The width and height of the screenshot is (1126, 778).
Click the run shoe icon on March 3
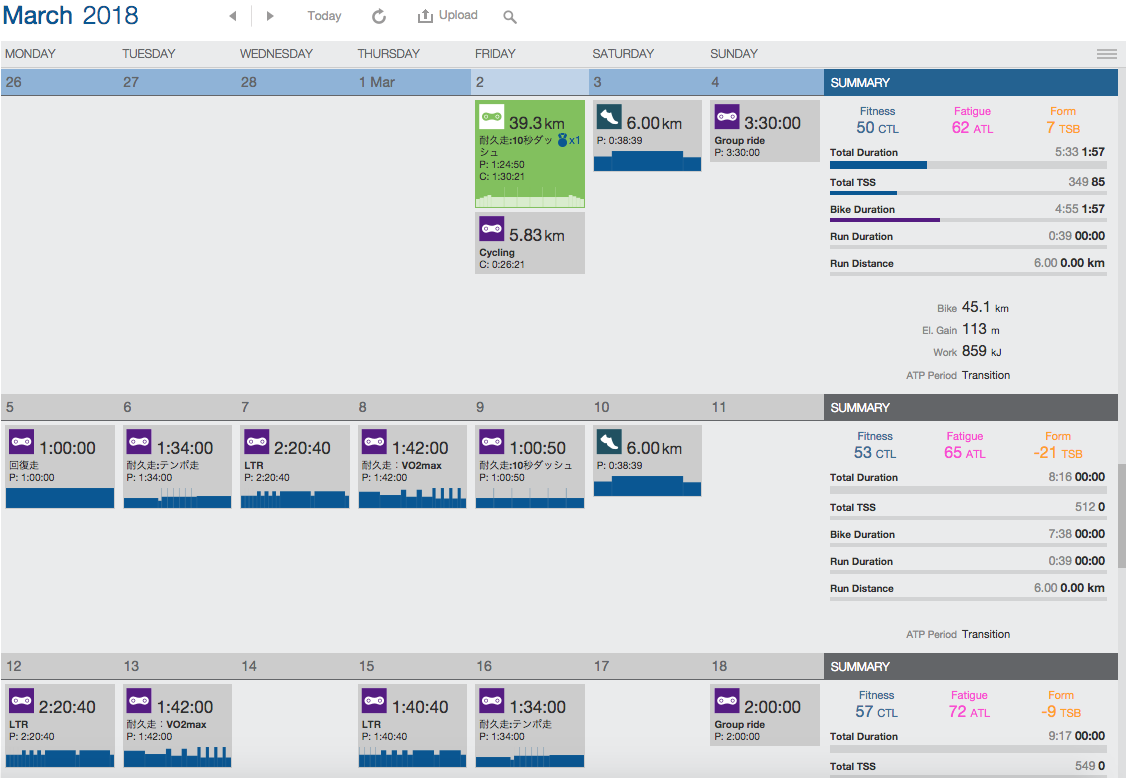(x=609, y=116)
